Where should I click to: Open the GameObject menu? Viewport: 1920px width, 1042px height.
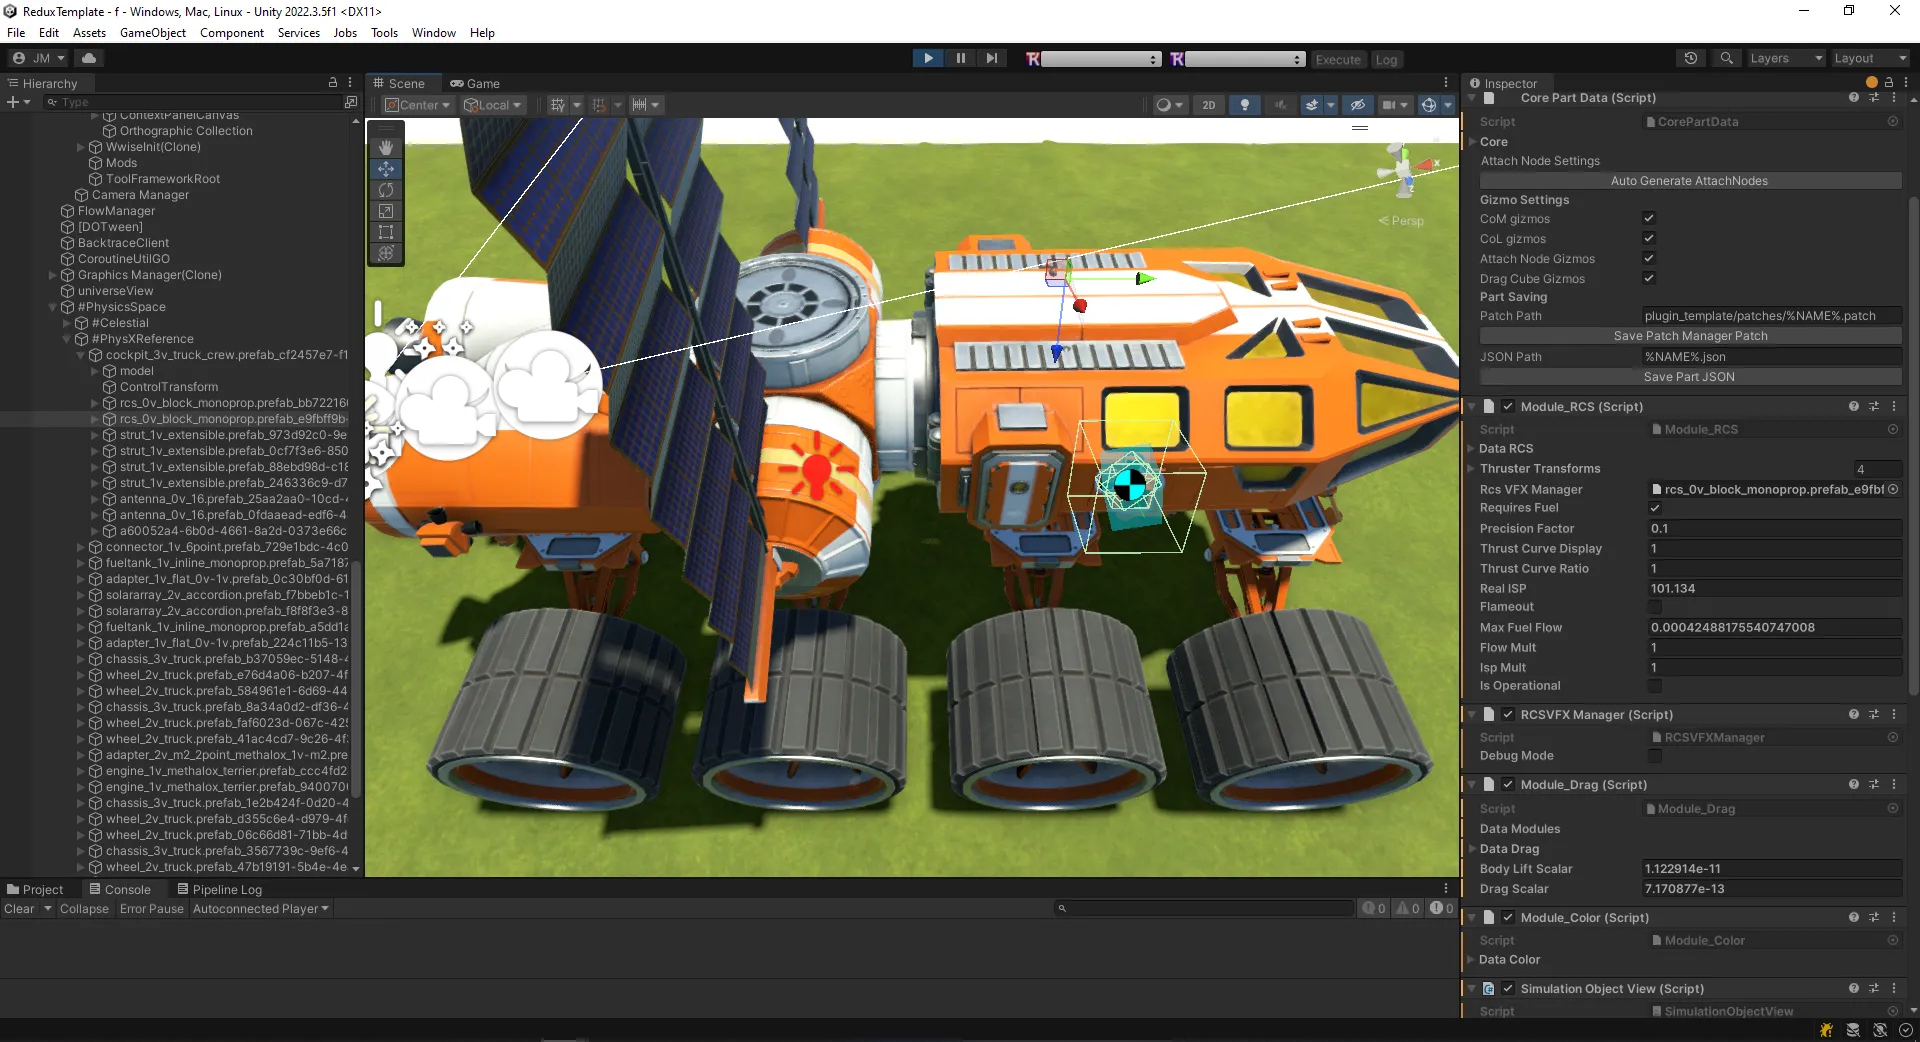click(153, 33)
